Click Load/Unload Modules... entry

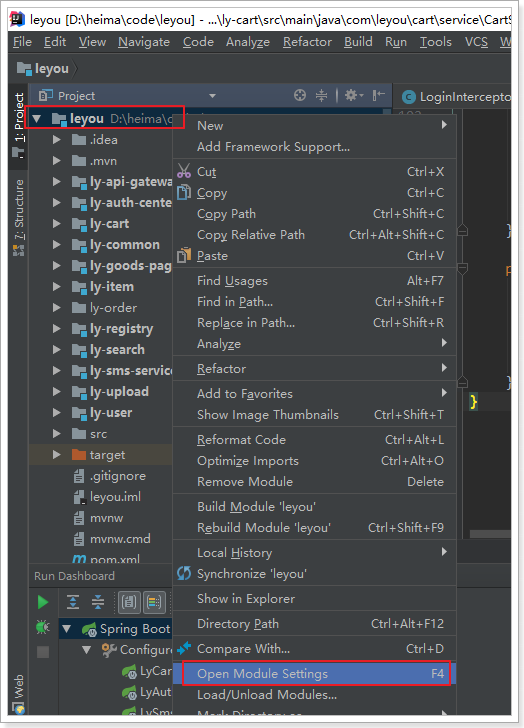(315, 695)
